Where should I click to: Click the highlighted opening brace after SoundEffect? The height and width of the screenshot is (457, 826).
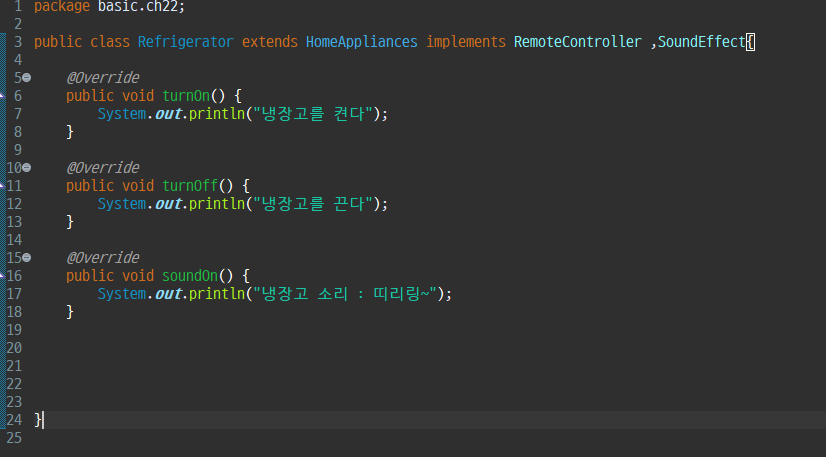(751, 42)
